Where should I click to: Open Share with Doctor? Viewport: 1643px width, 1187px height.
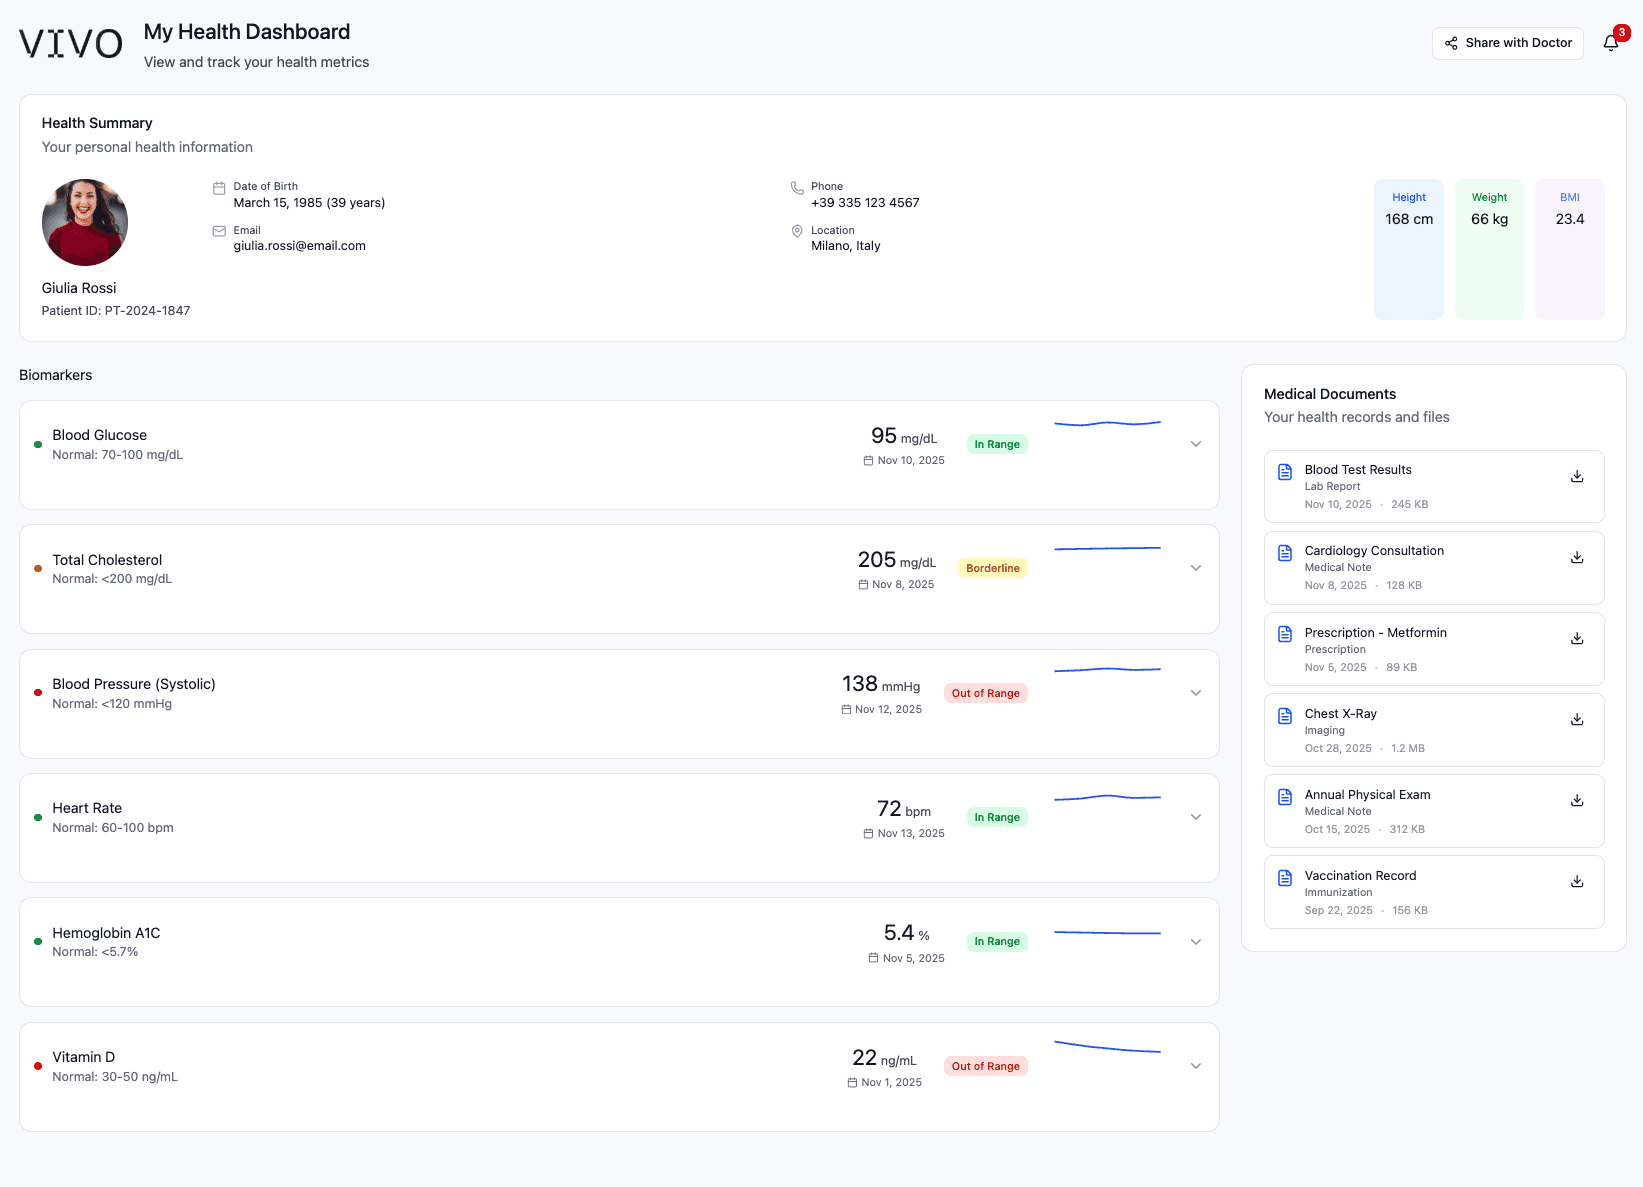pyautogui.click(x=1507, y=43)
